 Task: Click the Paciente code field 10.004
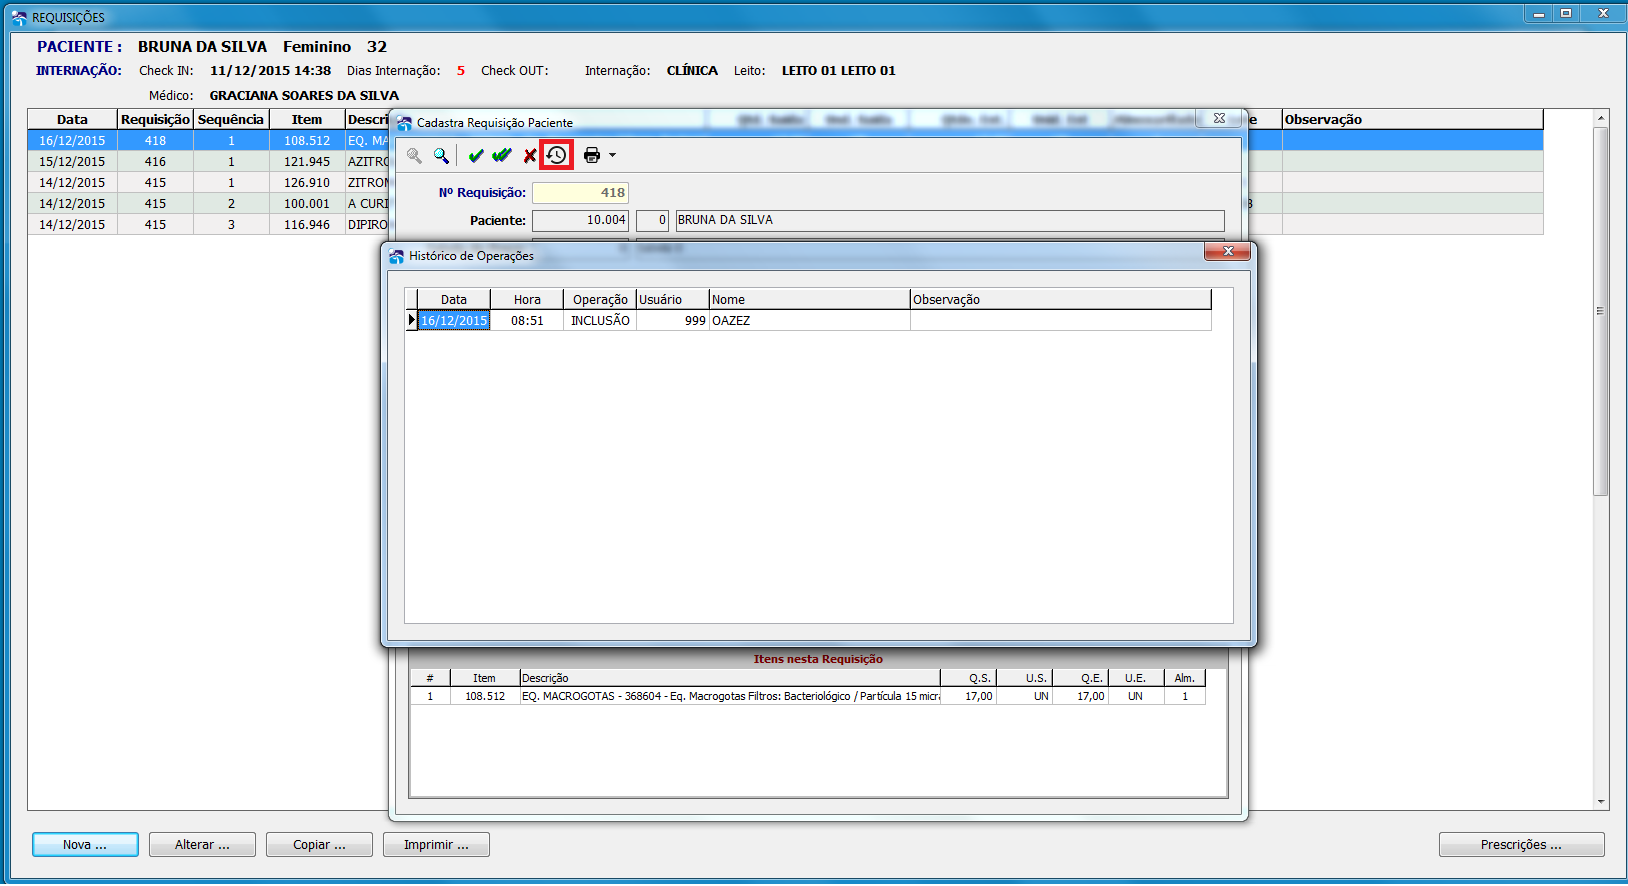[x=580, y=220]
